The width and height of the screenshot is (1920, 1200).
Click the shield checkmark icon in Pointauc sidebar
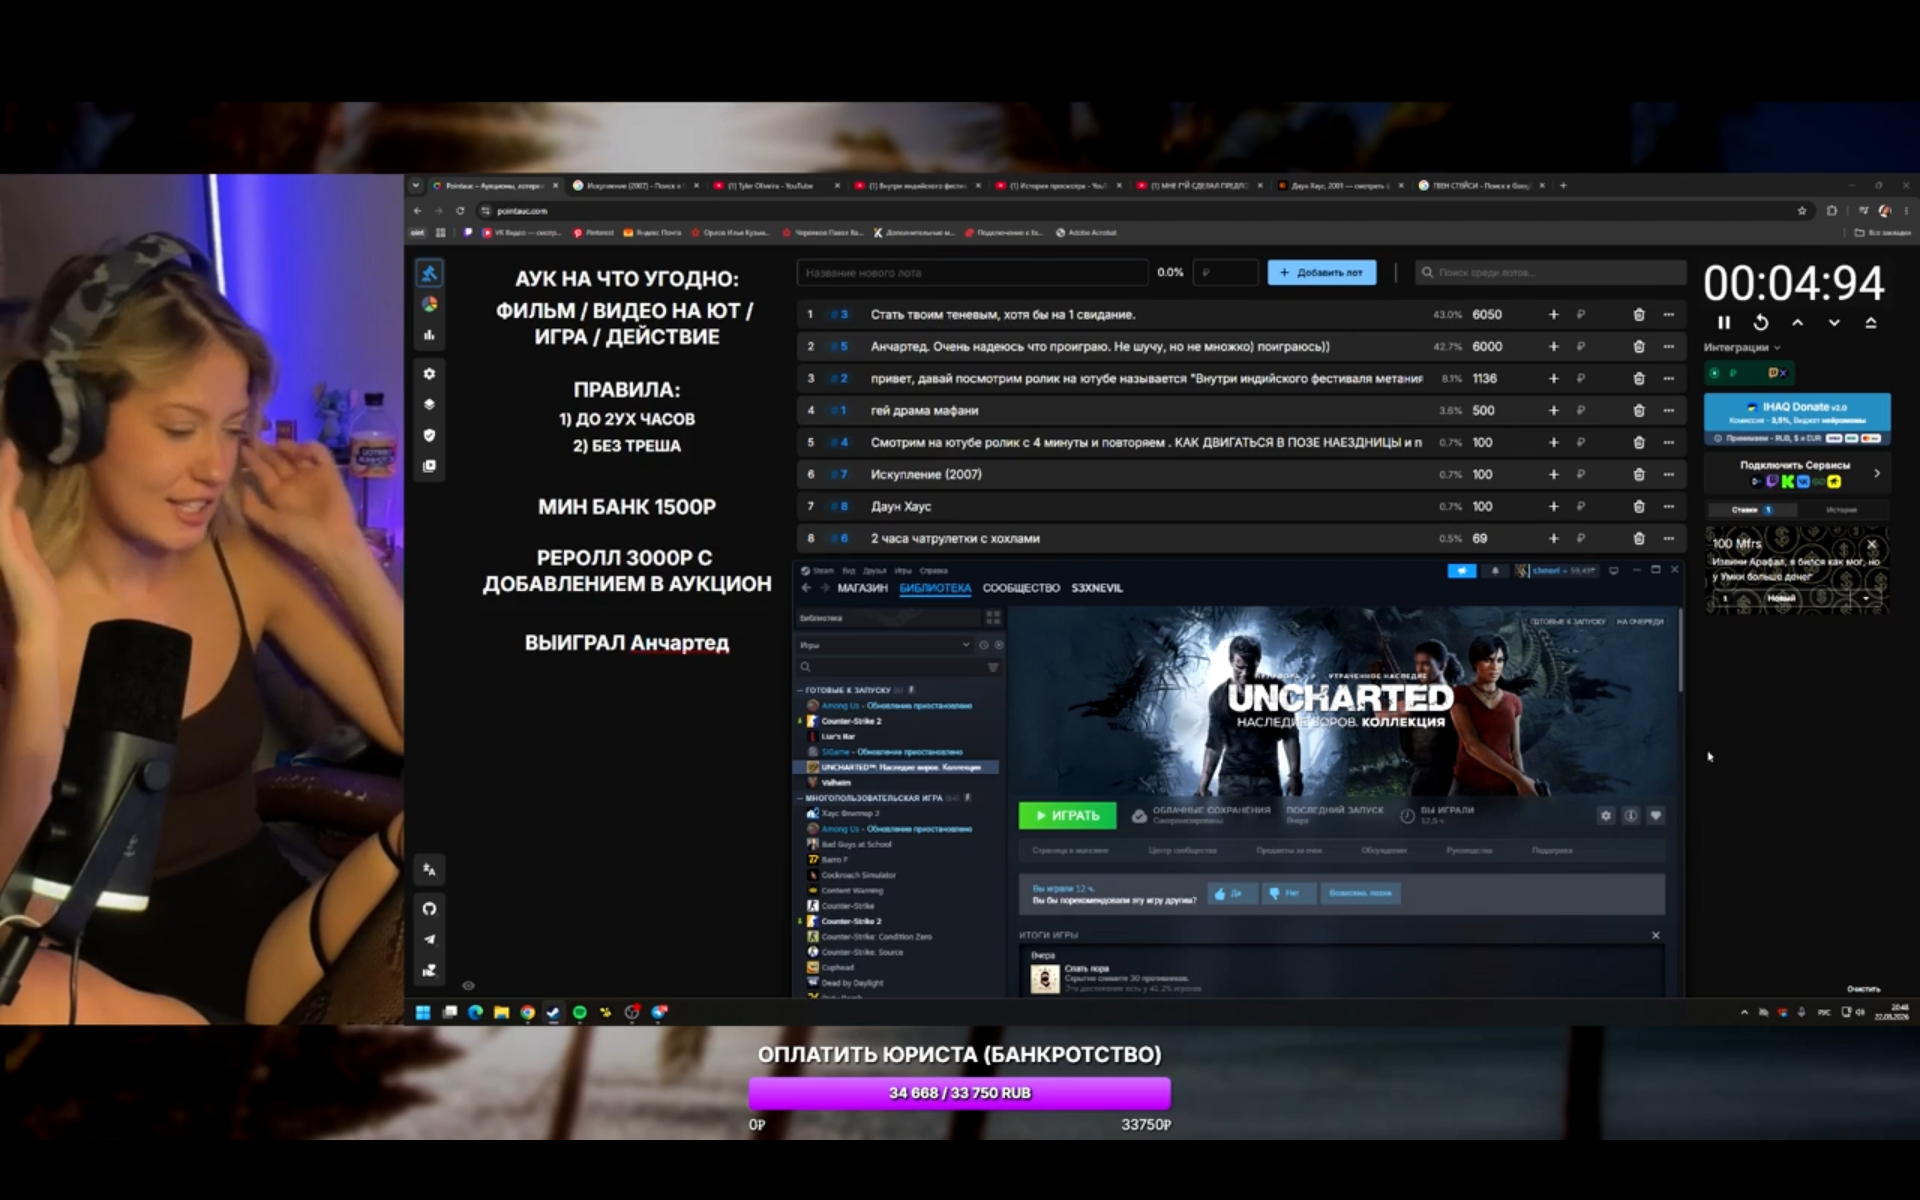tap(429, 435)
